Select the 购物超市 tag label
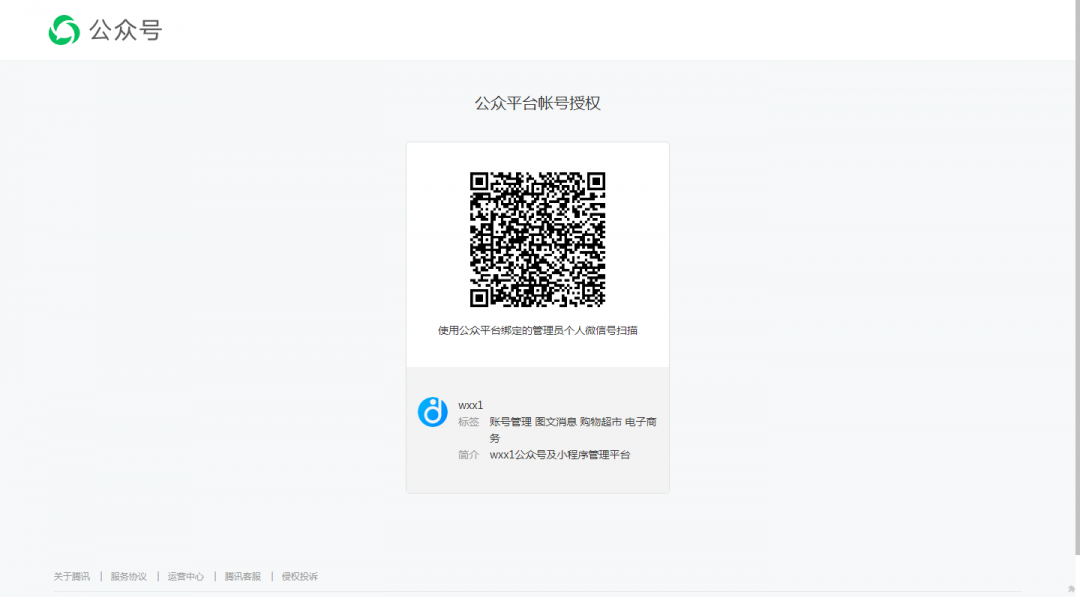This screenshot has height=597, width=1080. [602, 421]
